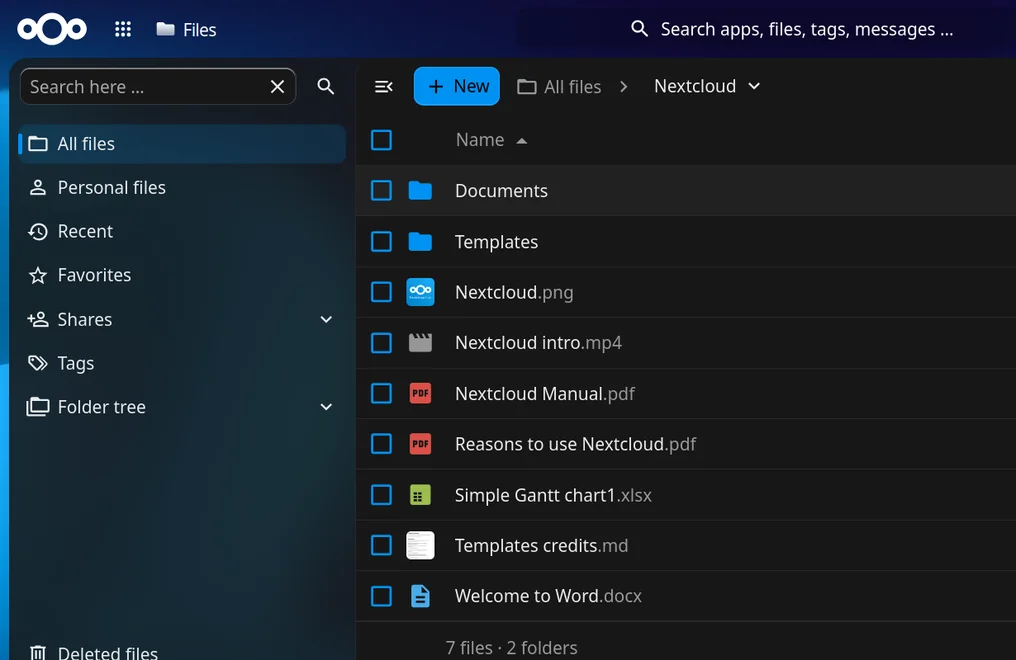Check the Templates folder checkbox
Image resolution: width=1016 pixels, height=660 pixels.
382,242
